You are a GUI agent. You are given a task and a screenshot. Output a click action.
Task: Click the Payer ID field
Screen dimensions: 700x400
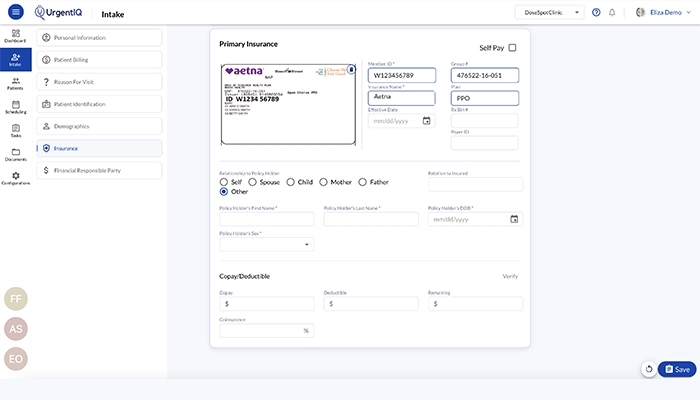coord(485,143)
